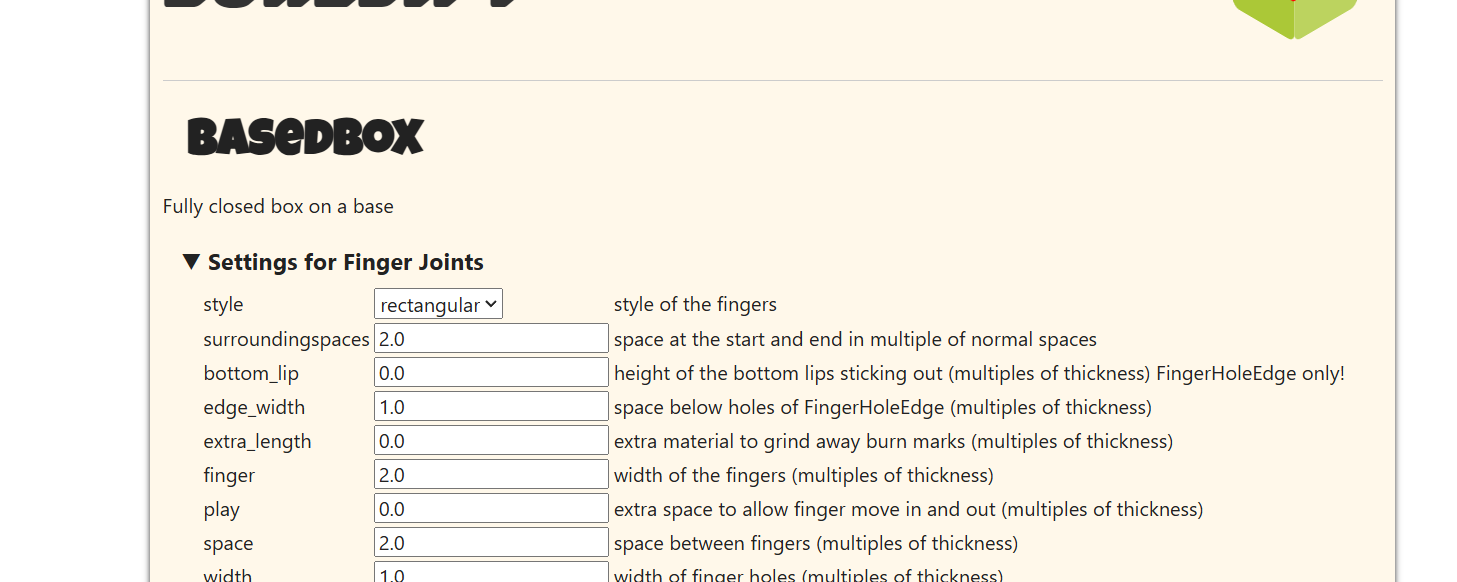This screenshot has width=1457, height=582.
Task: Open the style dropdown showing rectangular
Action: (438, 304)
